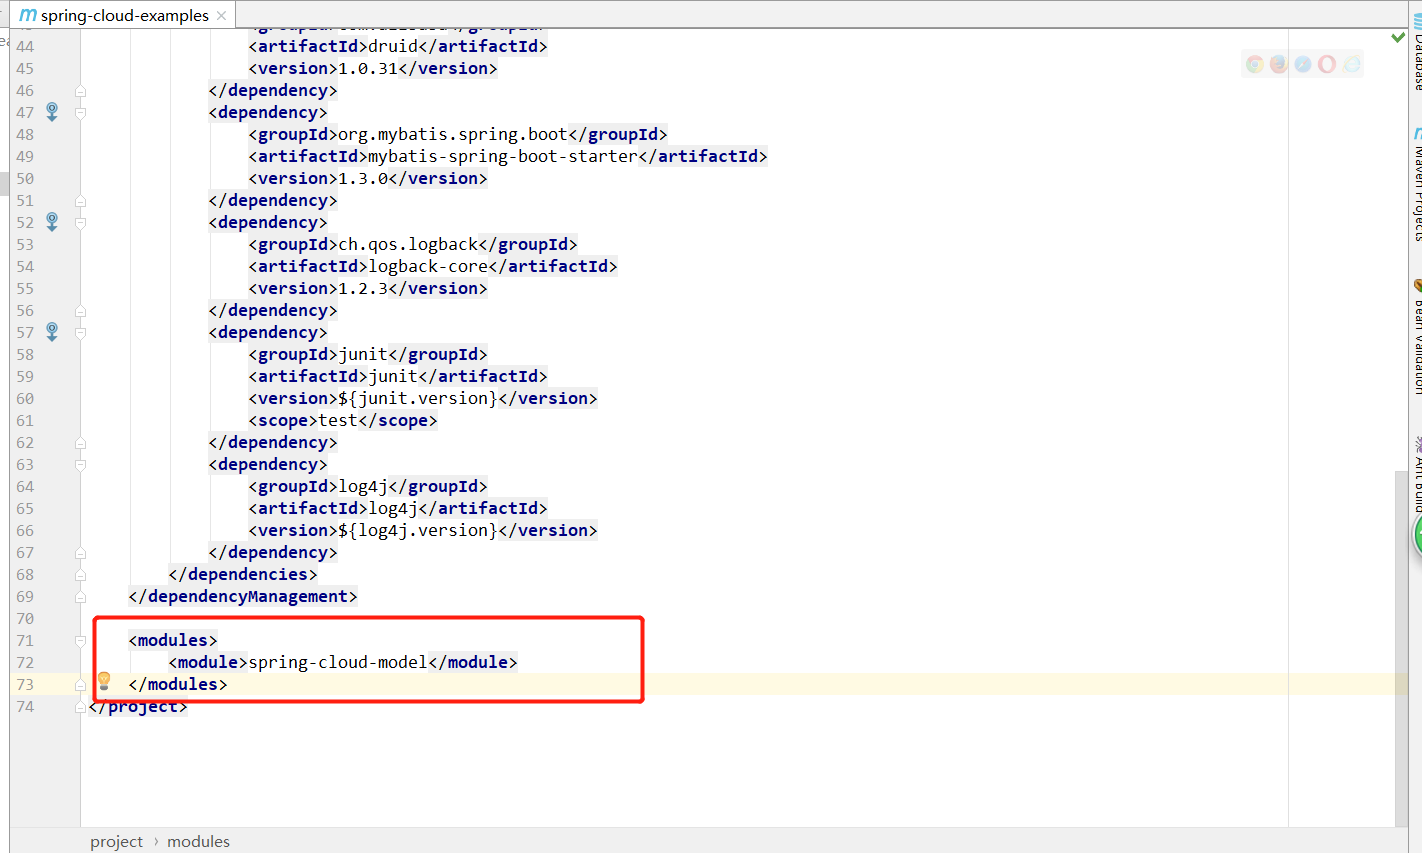
Task: Close the spring-cloud-examples editor tab
Action: tap(221, 16)
